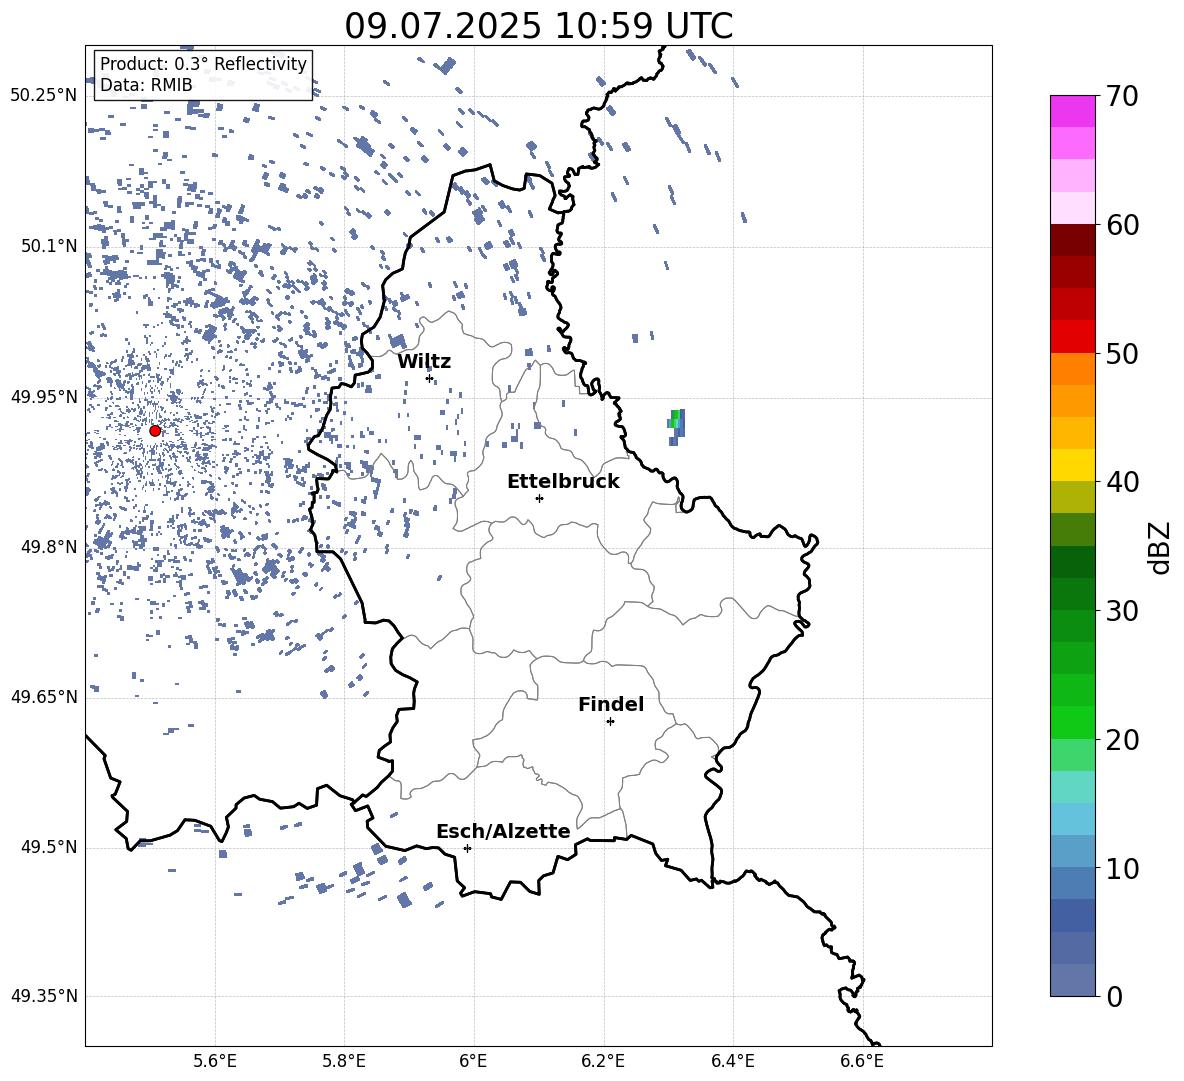Click the olive swatch just below 40 dBZ

[1072, 497]
